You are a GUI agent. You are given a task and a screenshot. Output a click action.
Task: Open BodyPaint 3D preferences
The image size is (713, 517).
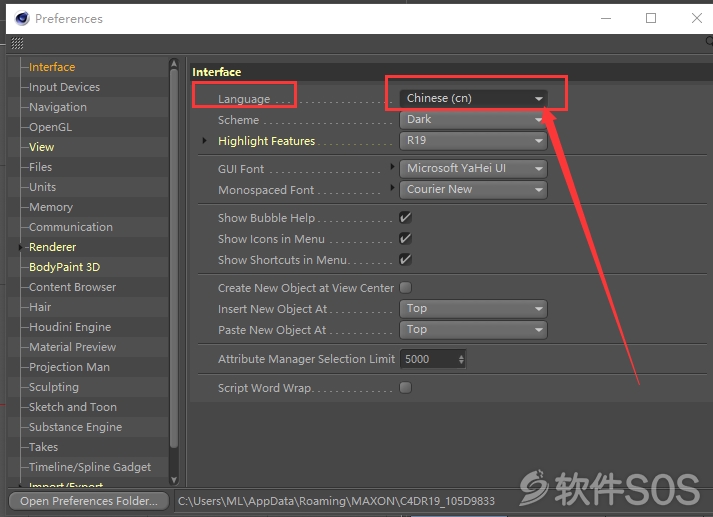click(x=65, y=267)
